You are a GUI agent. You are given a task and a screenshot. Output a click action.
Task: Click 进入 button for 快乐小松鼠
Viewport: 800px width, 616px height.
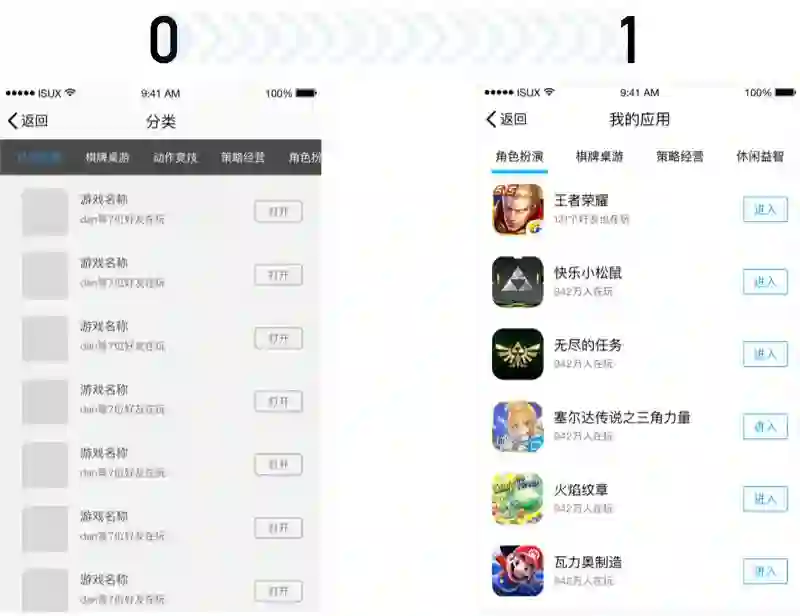(x=765, y=282)
